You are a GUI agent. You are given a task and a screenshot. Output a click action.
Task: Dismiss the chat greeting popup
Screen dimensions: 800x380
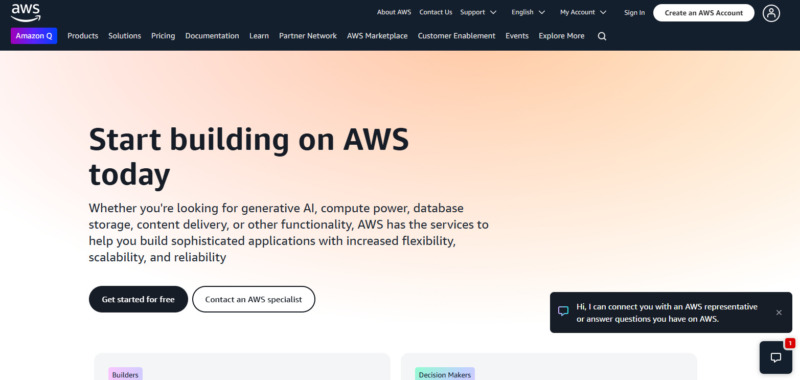[x=779, y=313]
